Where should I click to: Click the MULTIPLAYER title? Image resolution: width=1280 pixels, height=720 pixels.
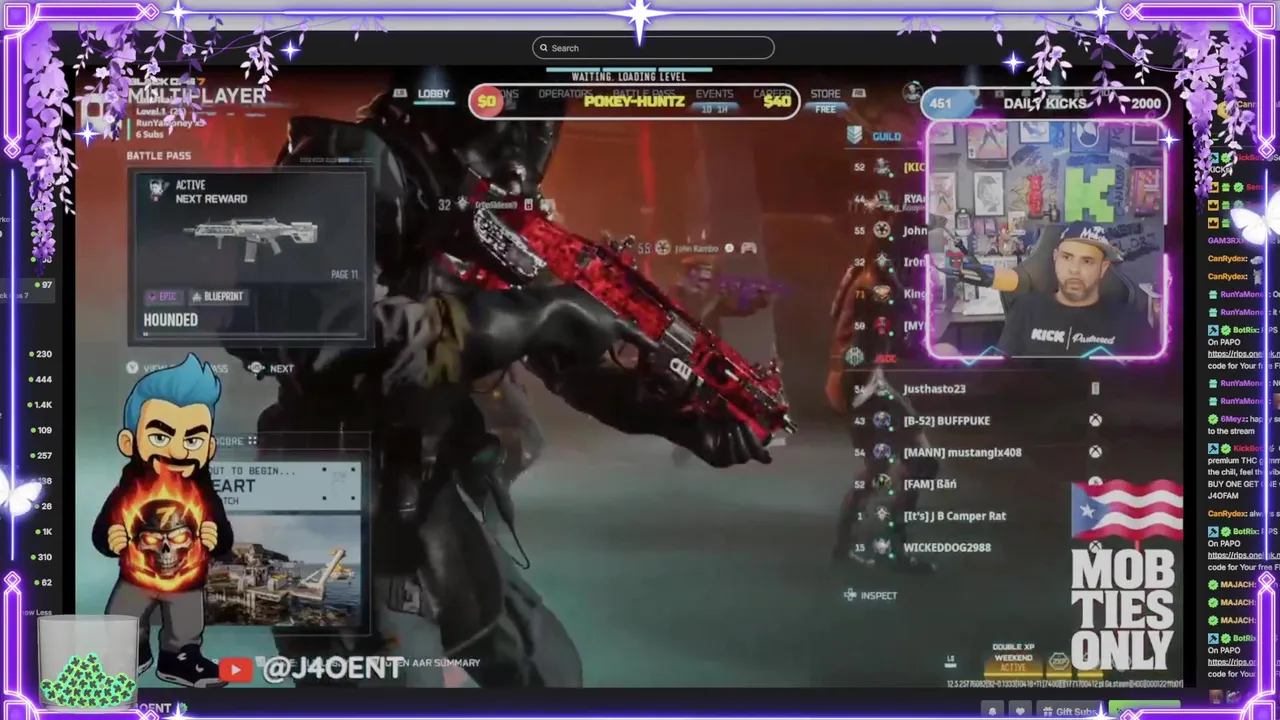pyautogui.click(x=196, y=96)
